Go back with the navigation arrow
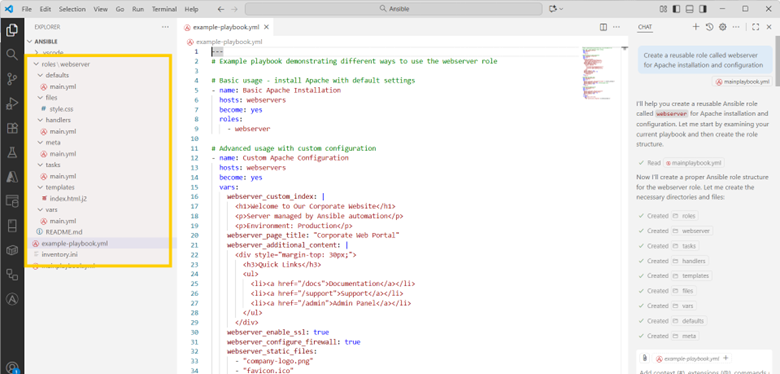The image size is (780, 374). pos(221,9)
